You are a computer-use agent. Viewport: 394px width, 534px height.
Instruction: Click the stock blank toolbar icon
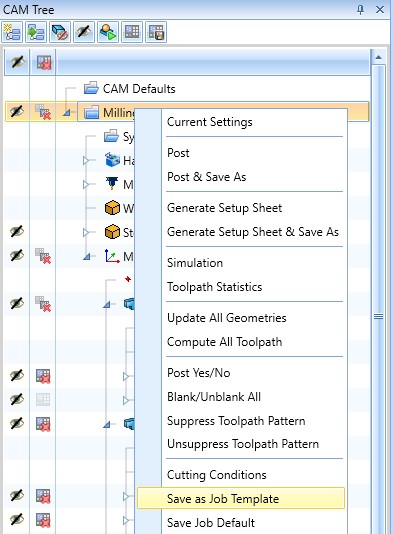60,32
